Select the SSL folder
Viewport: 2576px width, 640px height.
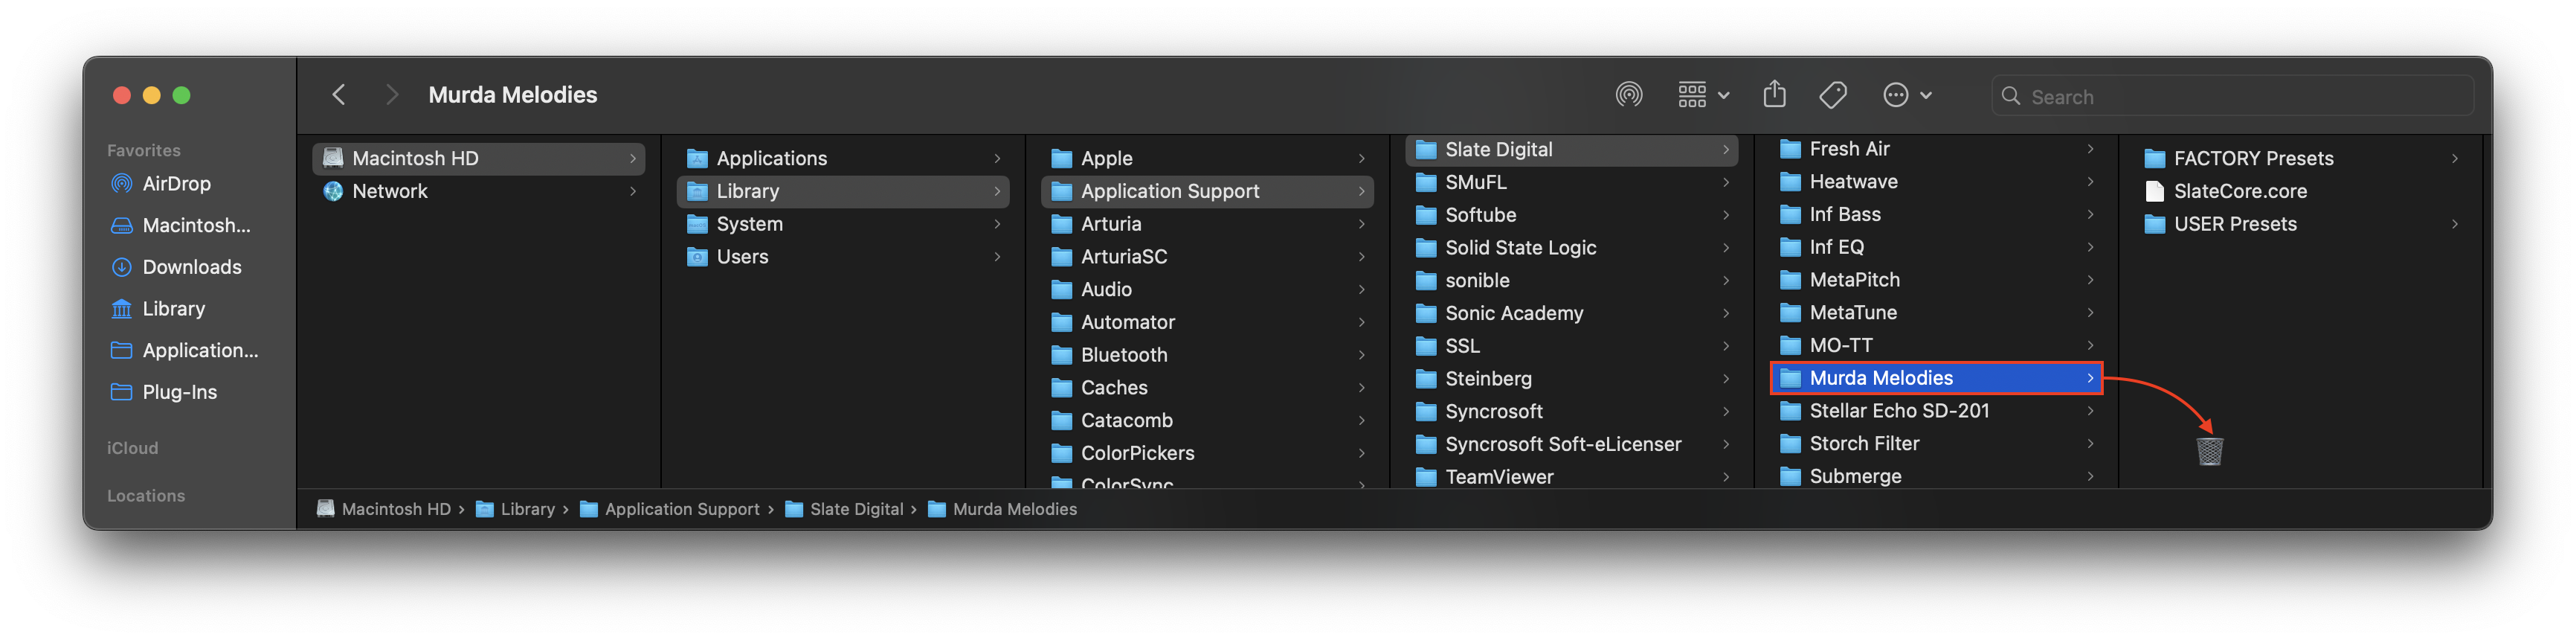pyautogui.click(x=1571, y=347)
